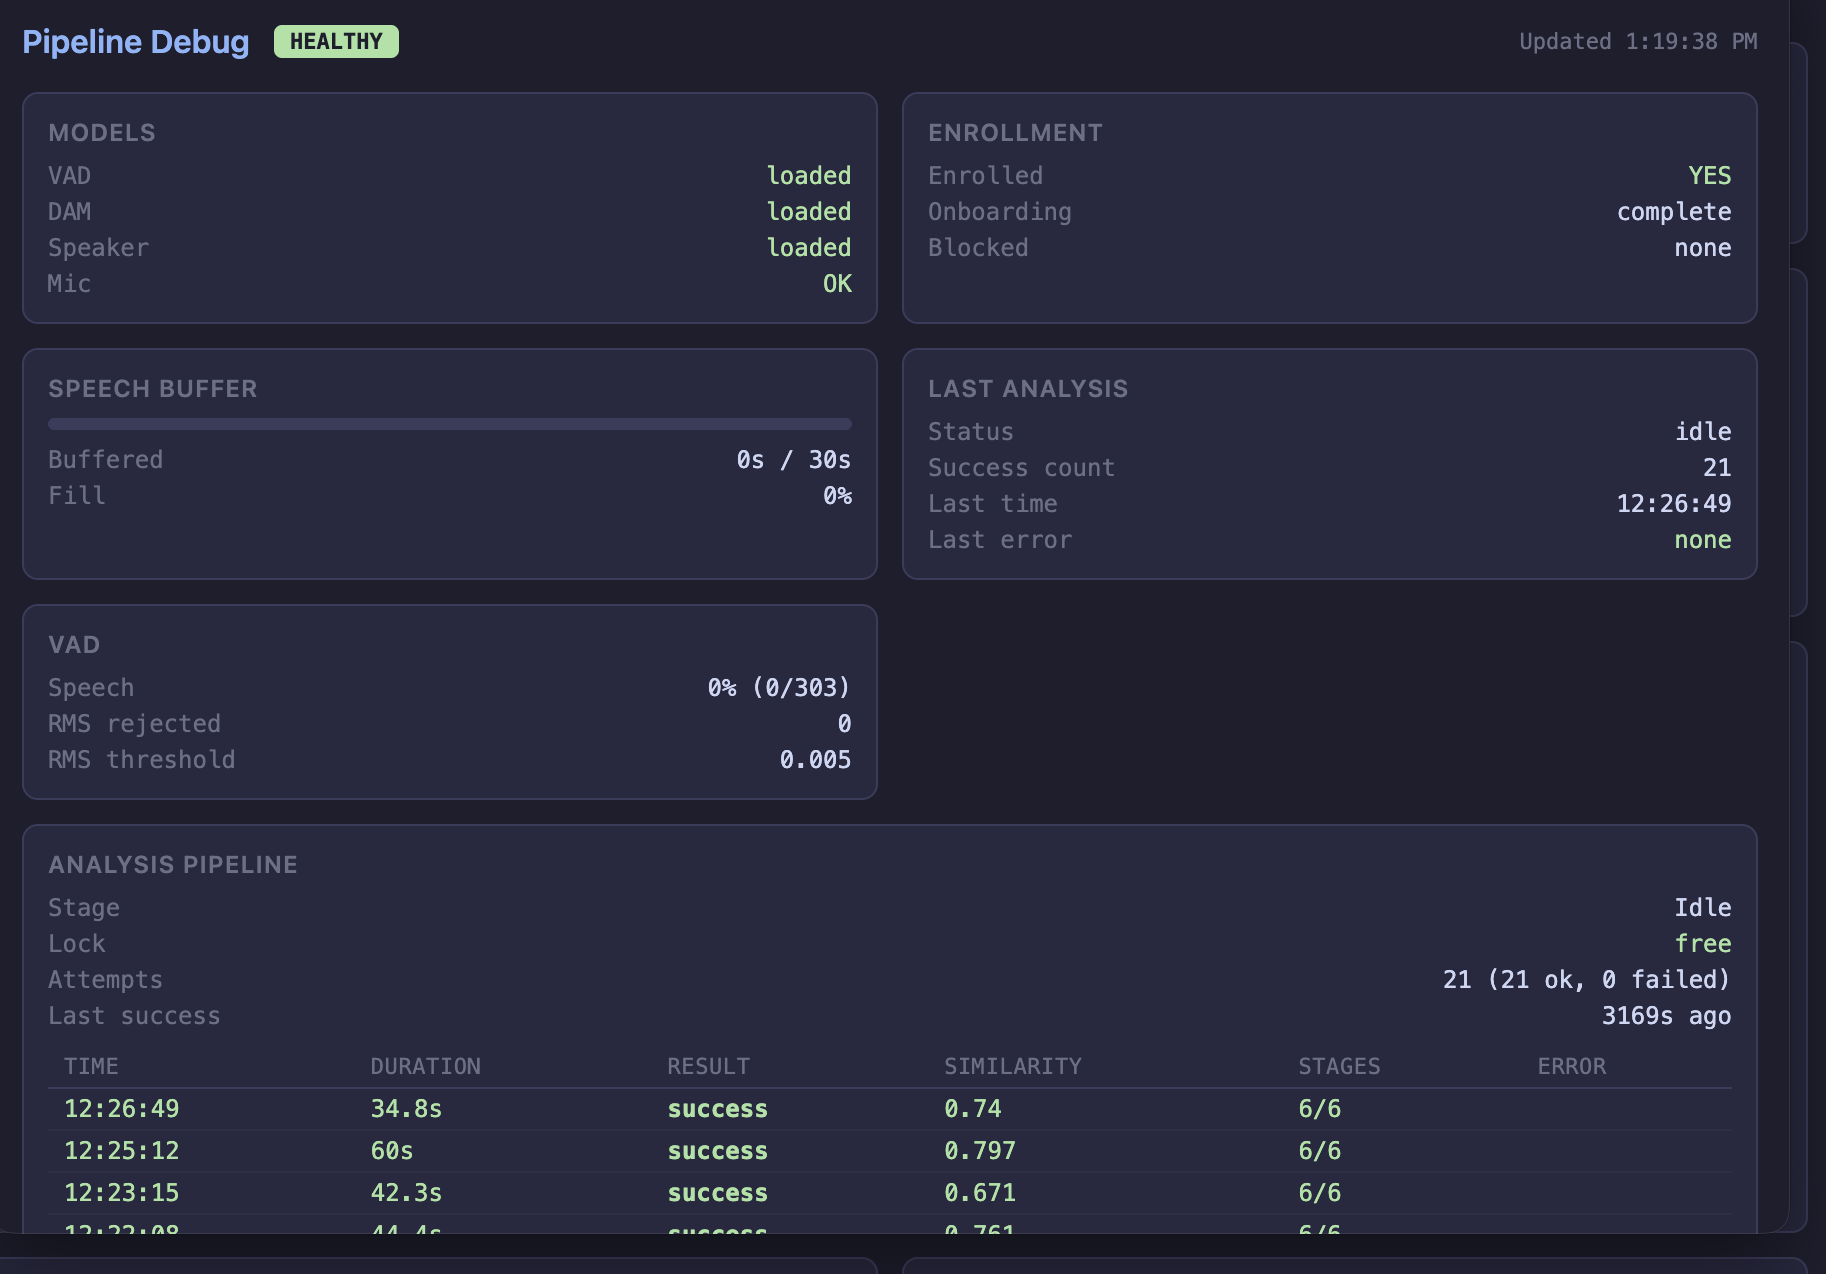
Task: Click the VAD panel heading
Action: [x=74, y=645]
